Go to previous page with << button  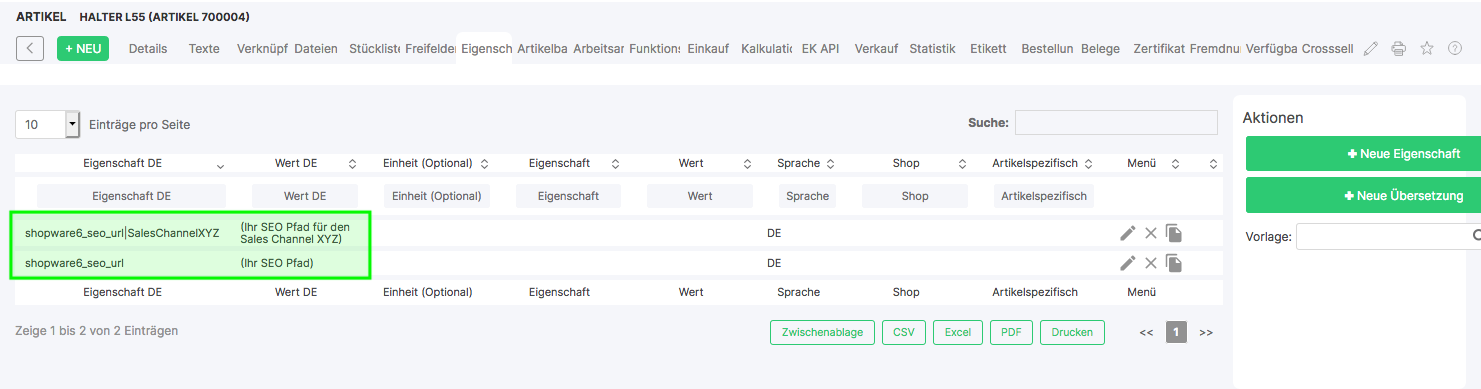(x=1146, y=333)
